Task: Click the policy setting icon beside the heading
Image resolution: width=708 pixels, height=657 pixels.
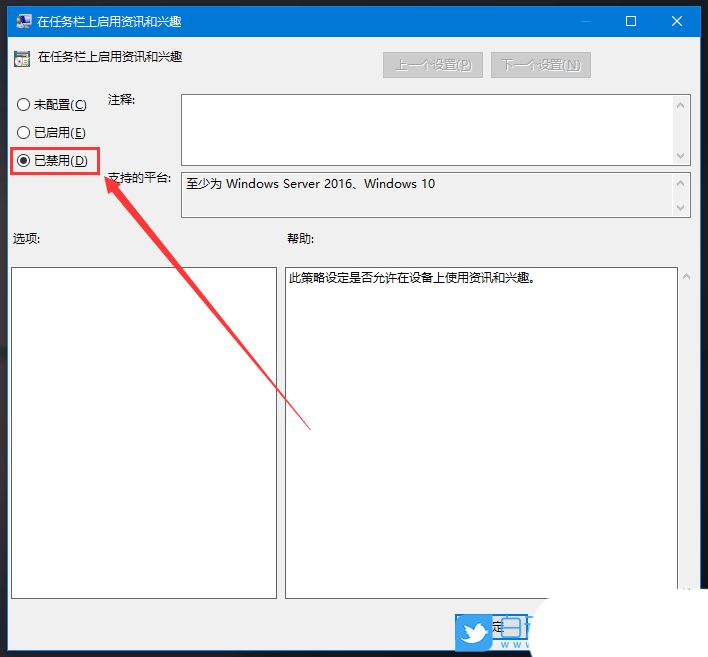Action: 22,59
